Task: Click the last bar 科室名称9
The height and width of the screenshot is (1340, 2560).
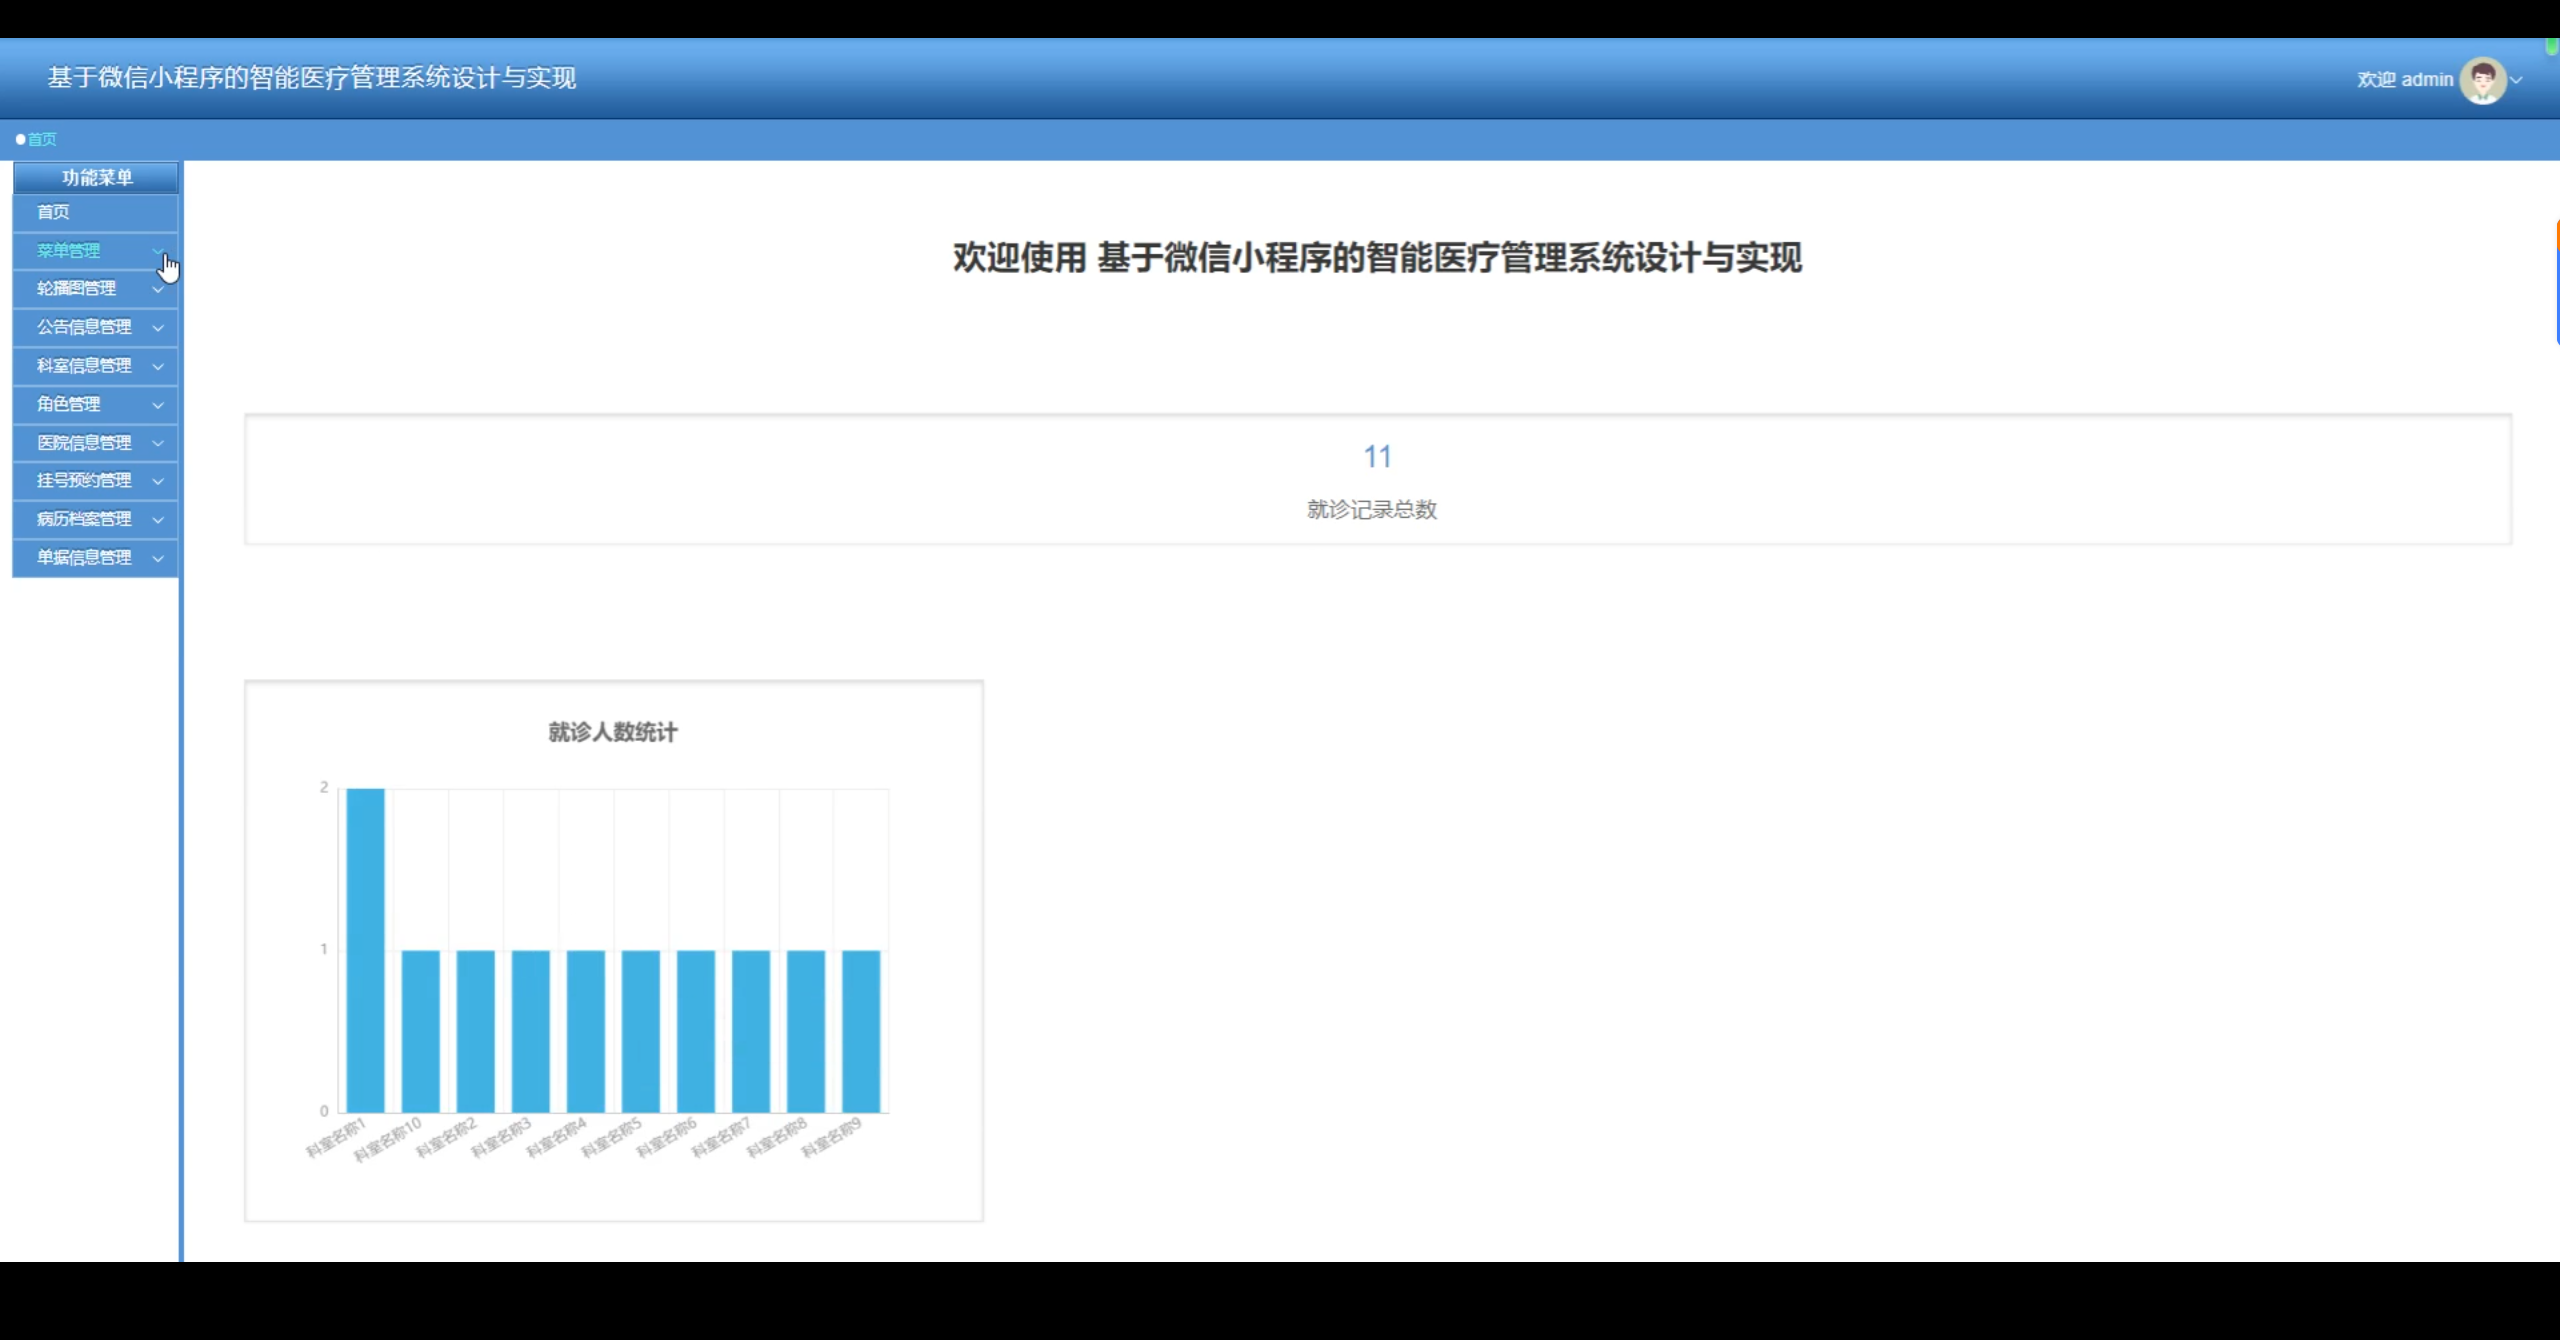Action: (861, 1030)
